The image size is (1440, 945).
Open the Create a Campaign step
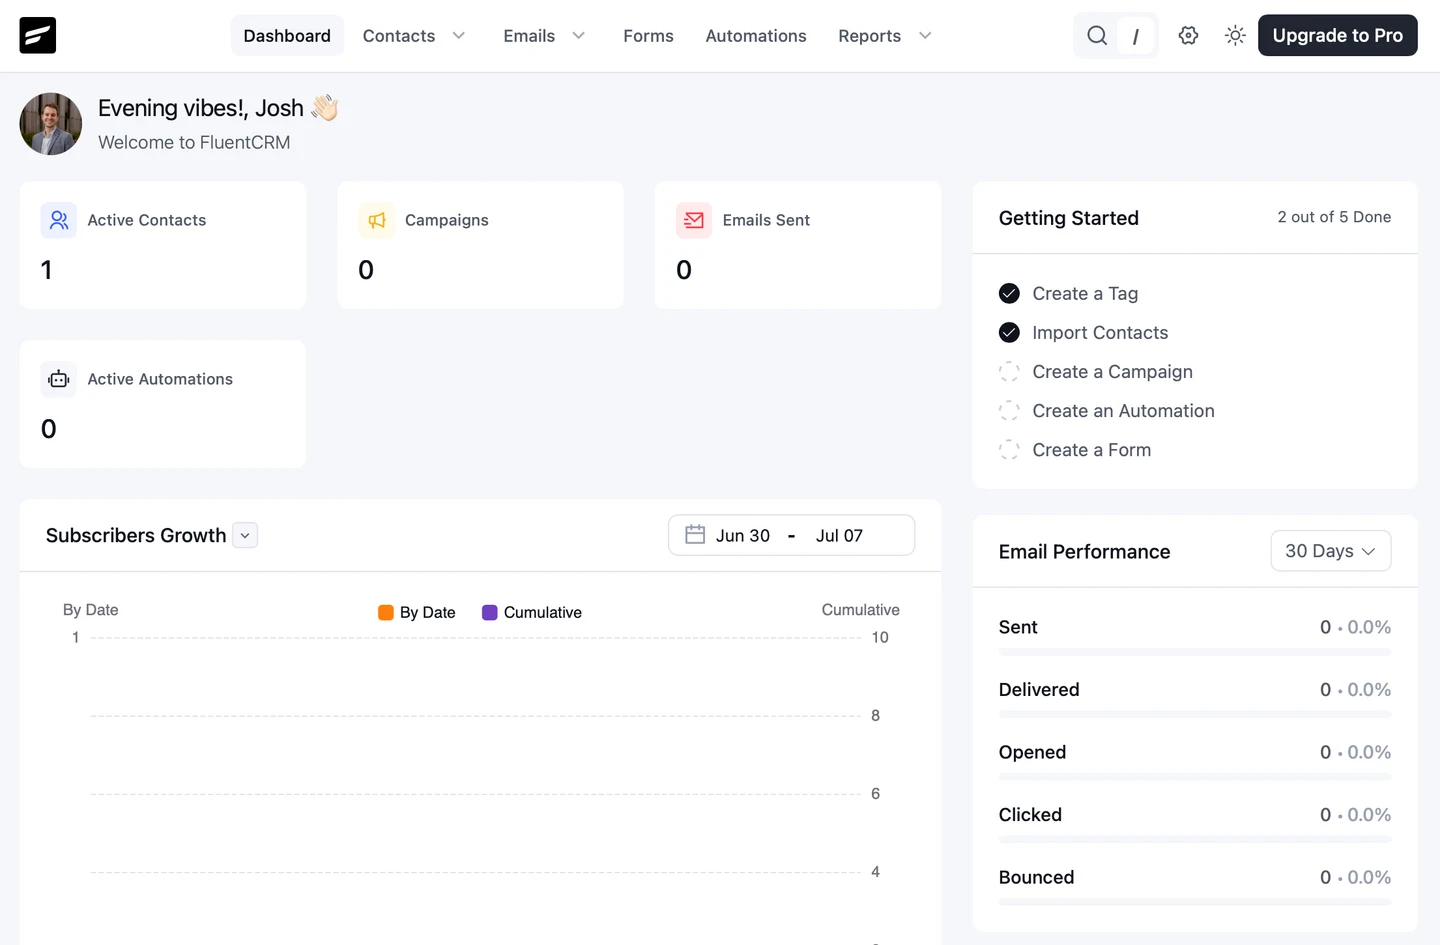pos(1112,372)
